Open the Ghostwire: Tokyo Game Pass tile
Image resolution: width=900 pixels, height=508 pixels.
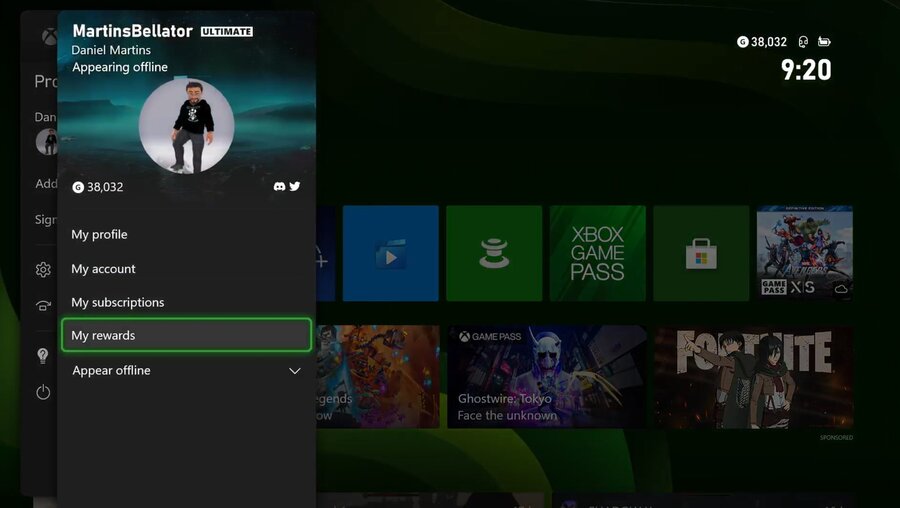pos(546,377)
